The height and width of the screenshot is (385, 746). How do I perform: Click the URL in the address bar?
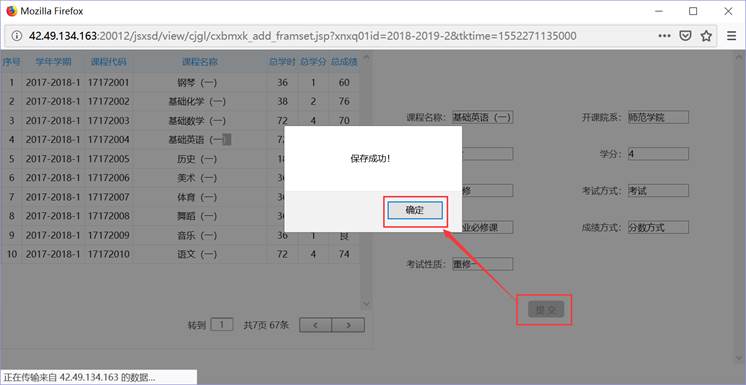pyautogui.click(x=303, y=36)
